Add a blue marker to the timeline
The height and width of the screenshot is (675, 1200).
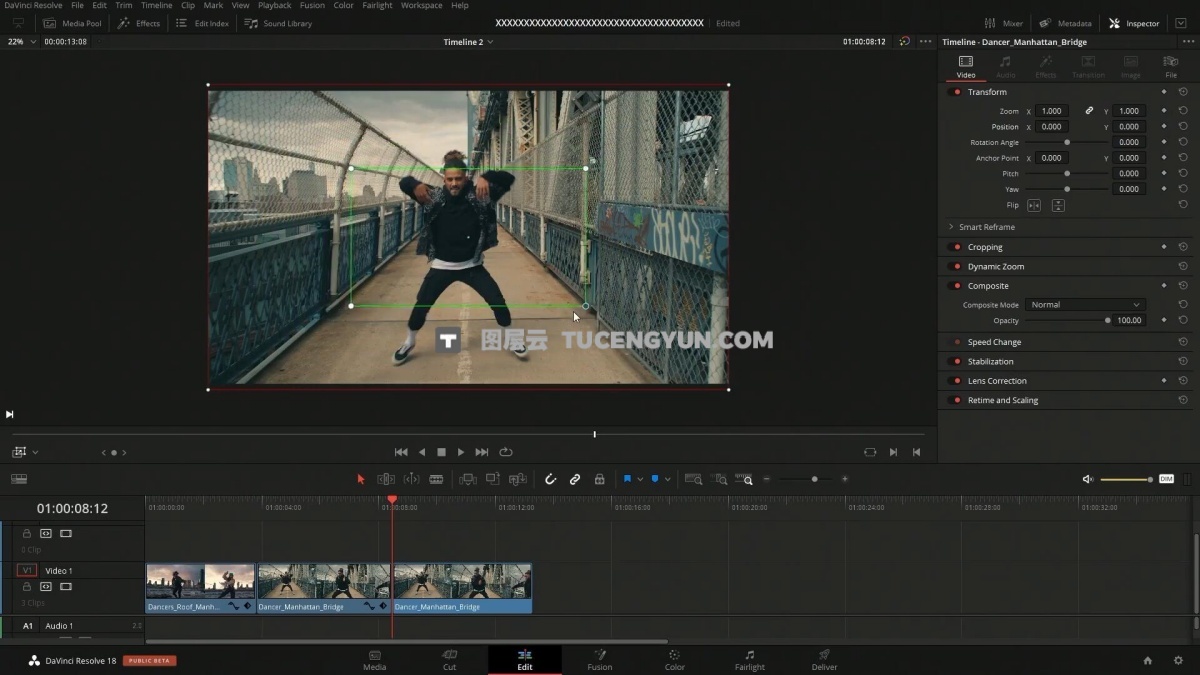pos(655,479)
